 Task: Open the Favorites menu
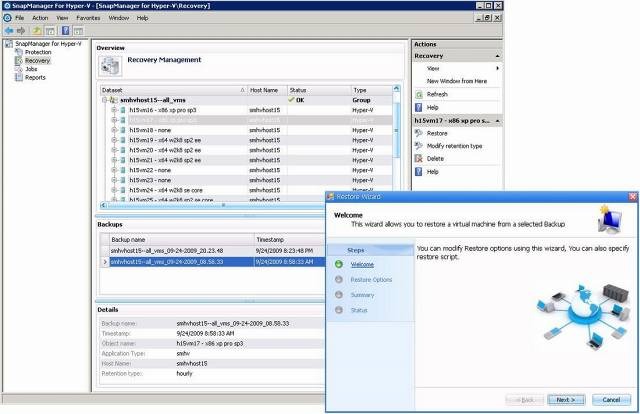(x=88, y=18)
